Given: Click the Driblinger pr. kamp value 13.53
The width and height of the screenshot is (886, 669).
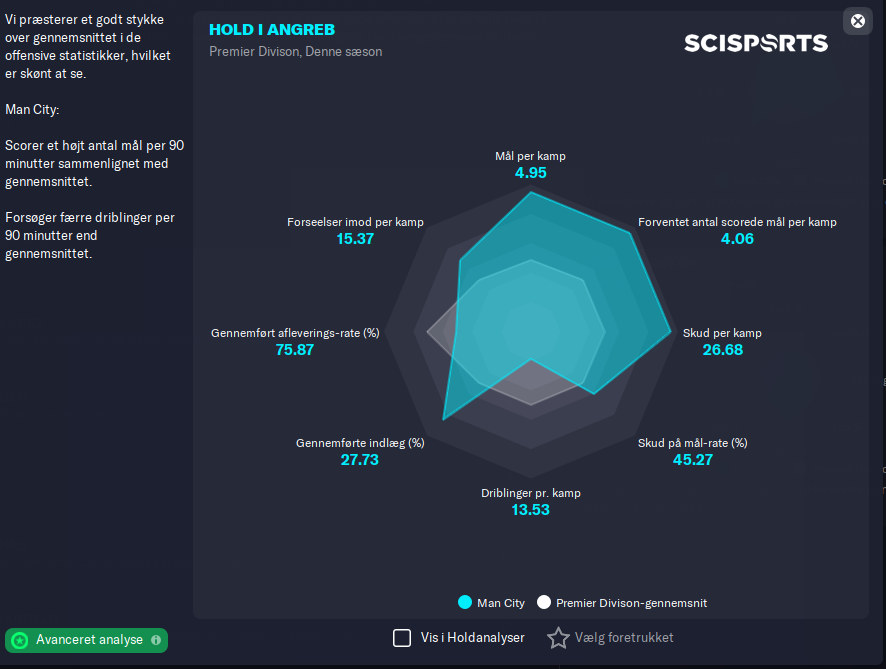Looking at the screenshot, I should (x=531, y=510).
